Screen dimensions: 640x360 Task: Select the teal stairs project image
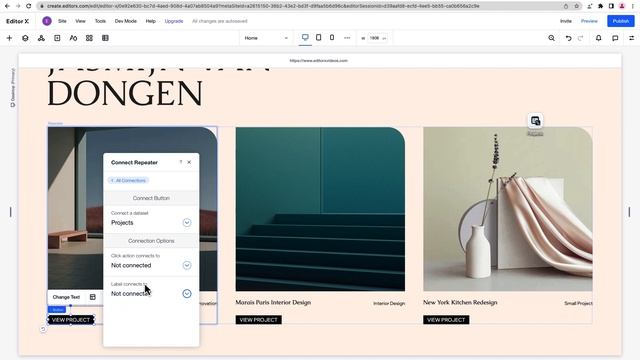point(320,209)
